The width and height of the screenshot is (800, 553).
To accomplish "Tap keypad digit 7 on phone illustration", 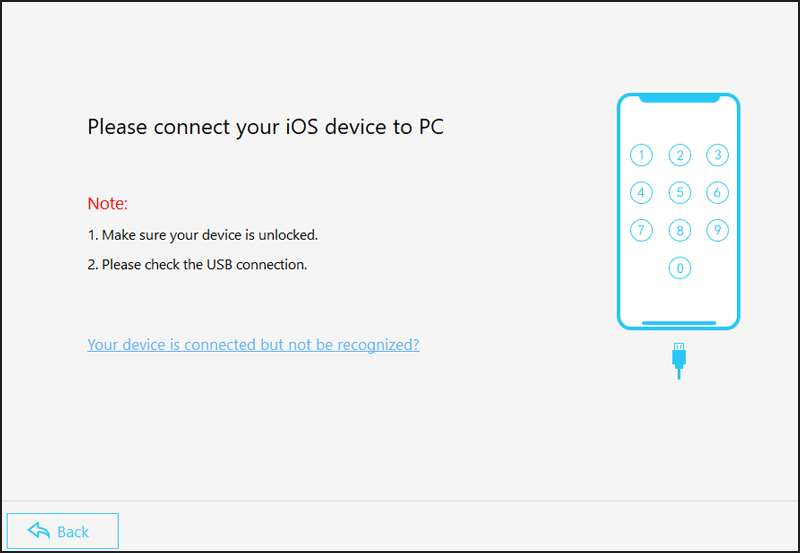I will tap(641, 230).
